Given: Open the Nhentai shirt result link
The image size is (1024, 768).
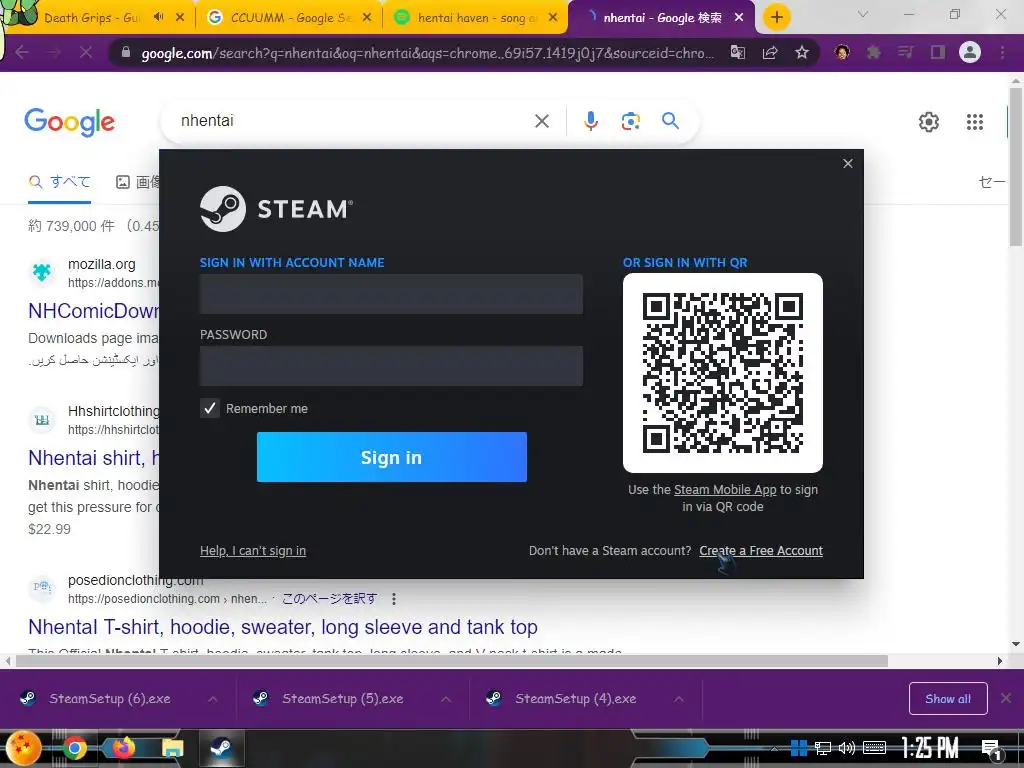Looking at the screenshot, I should [93, 458].
